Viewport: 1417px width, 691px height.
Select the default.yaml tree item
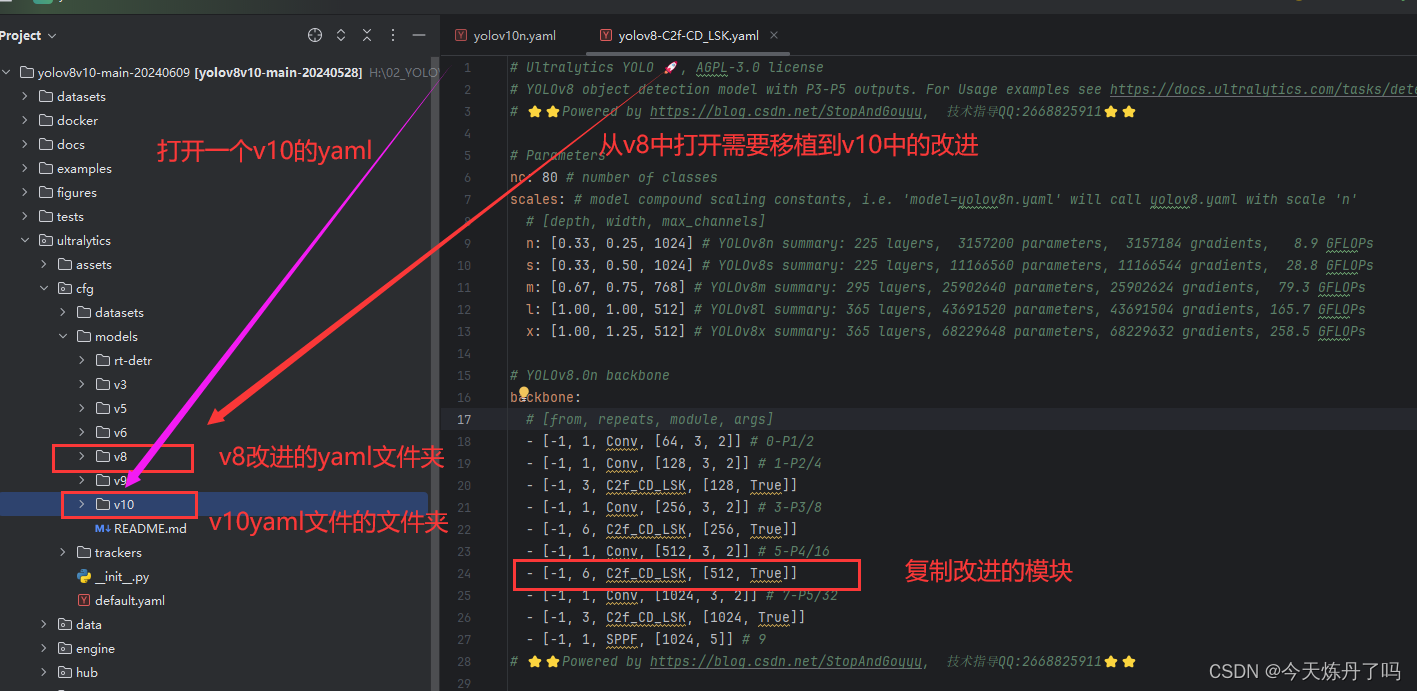pyautogui.click(x=131, y=600)
